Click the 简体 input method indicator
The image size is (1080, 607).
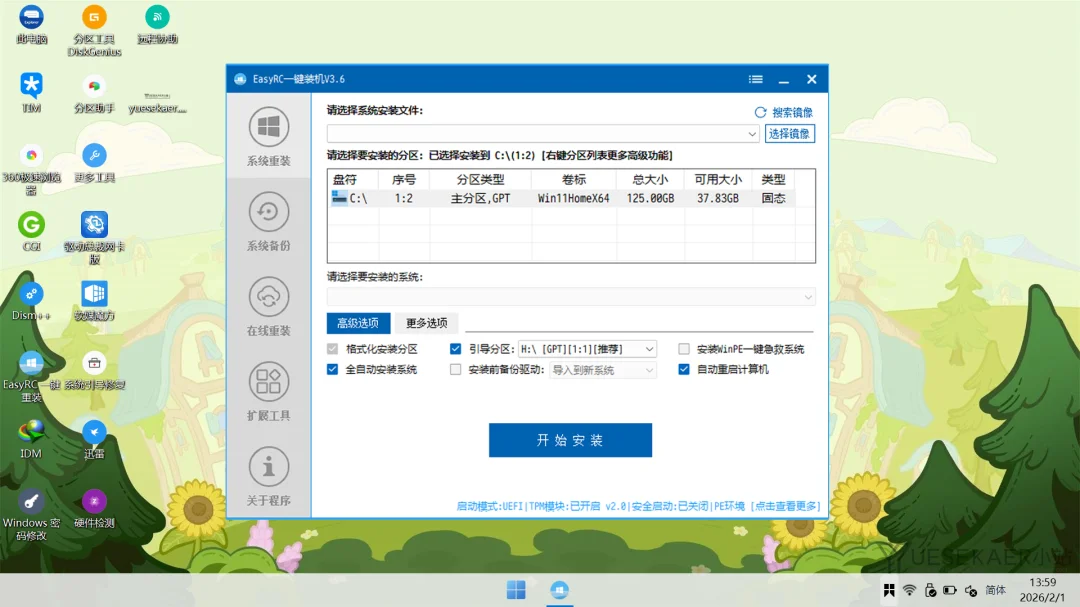tap(995, 590)
